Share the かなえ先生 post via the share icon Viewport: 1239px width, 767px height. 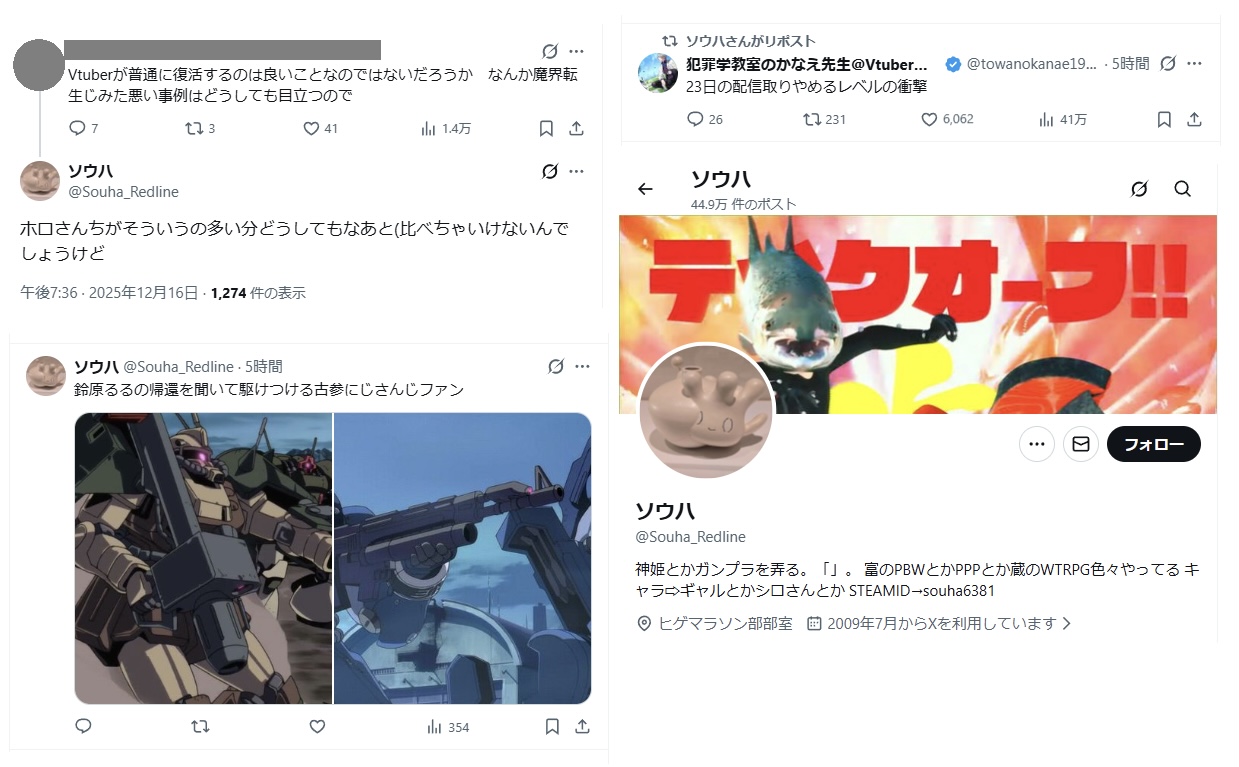click(1194, 119)
